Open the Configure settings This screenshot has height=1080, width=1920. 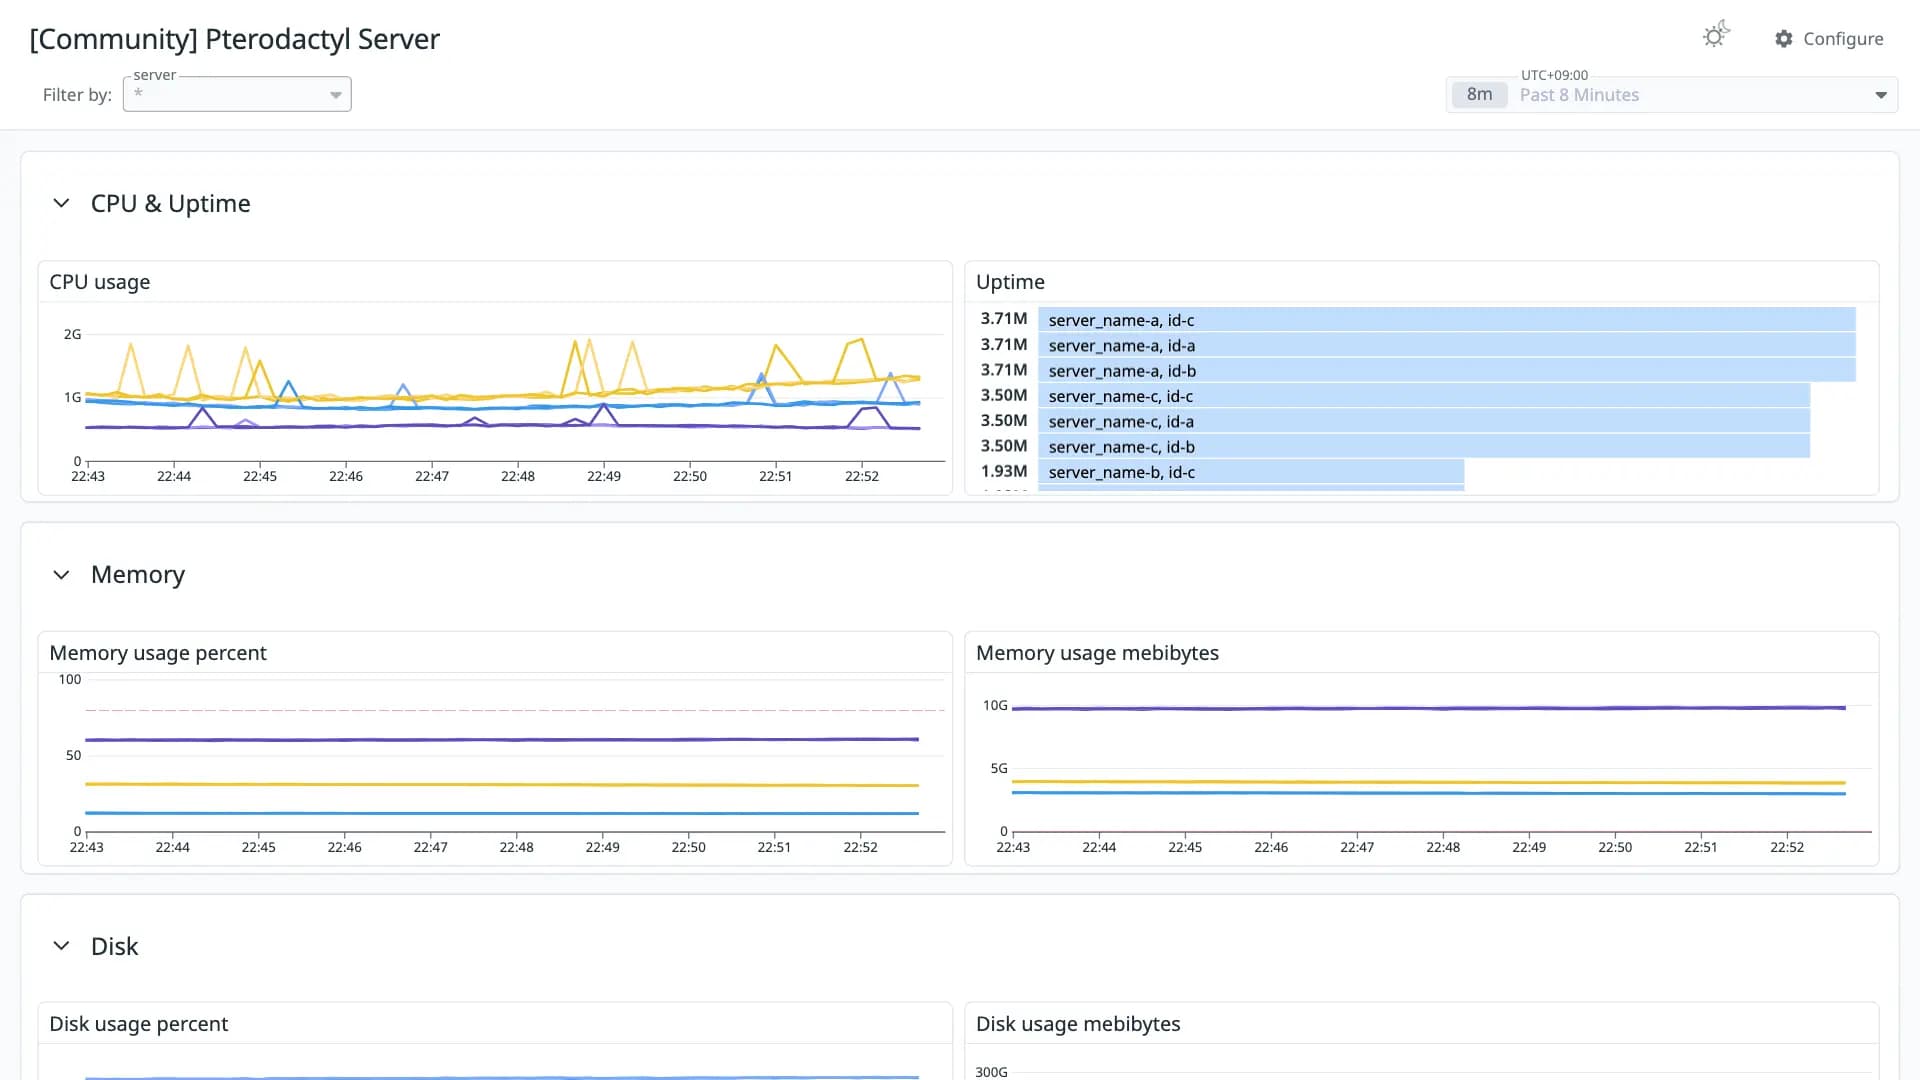(x=1829, y=39)
